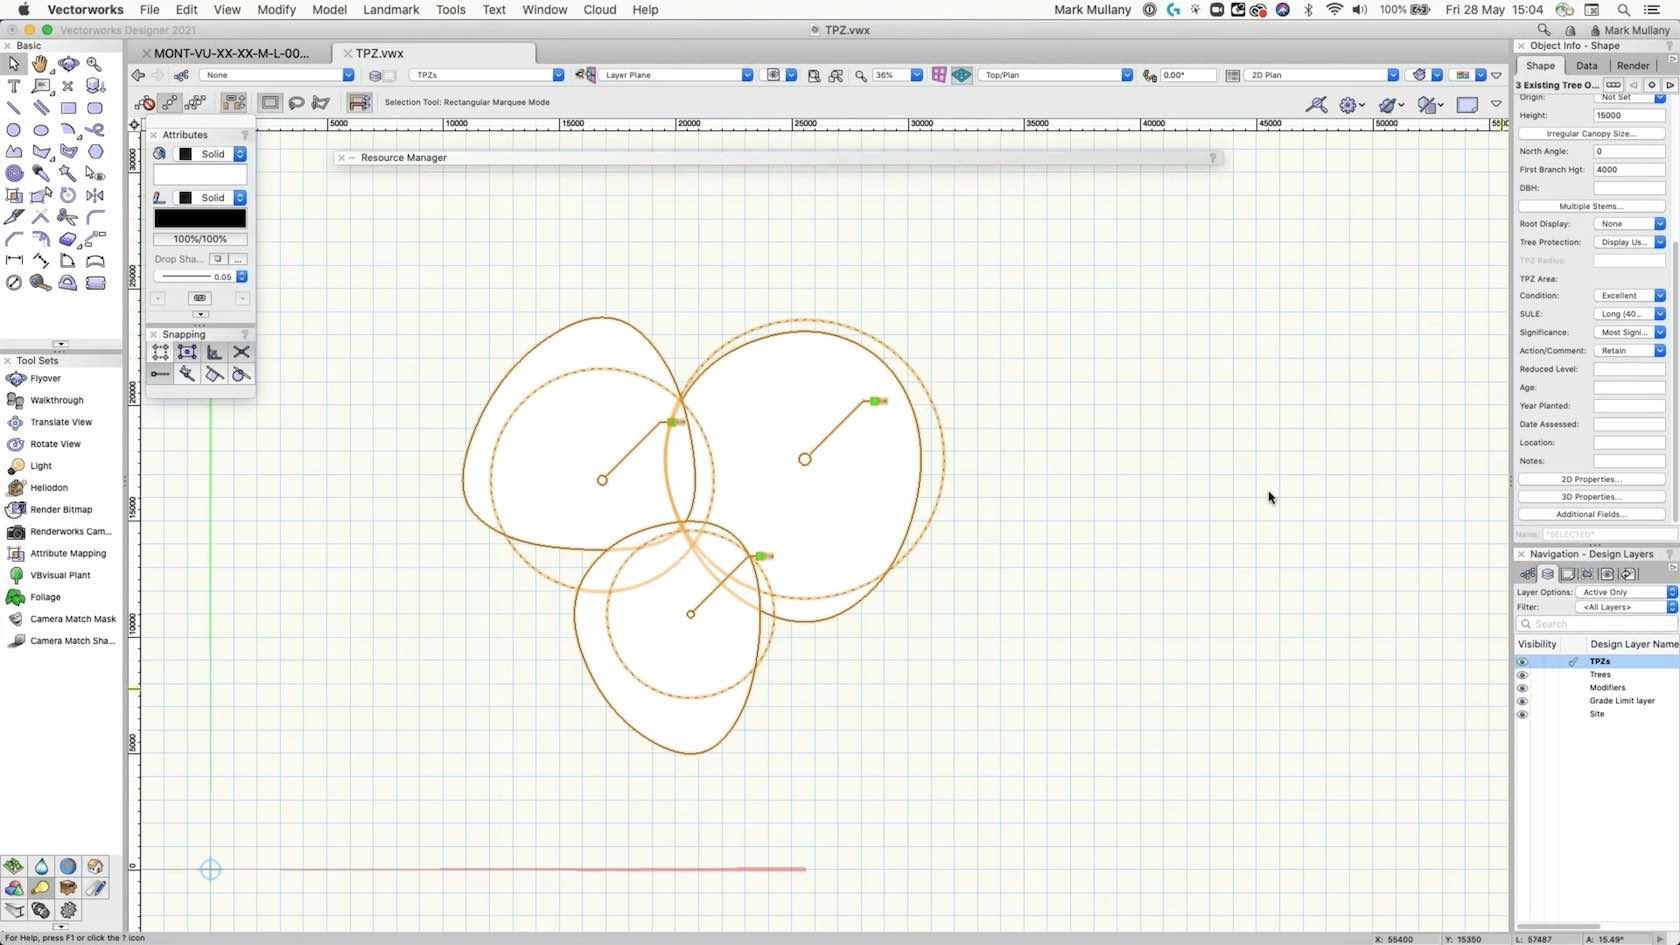1680x945 pixels.
Task: Hide the Trees design layer
Action: (x=1523, y=674)
